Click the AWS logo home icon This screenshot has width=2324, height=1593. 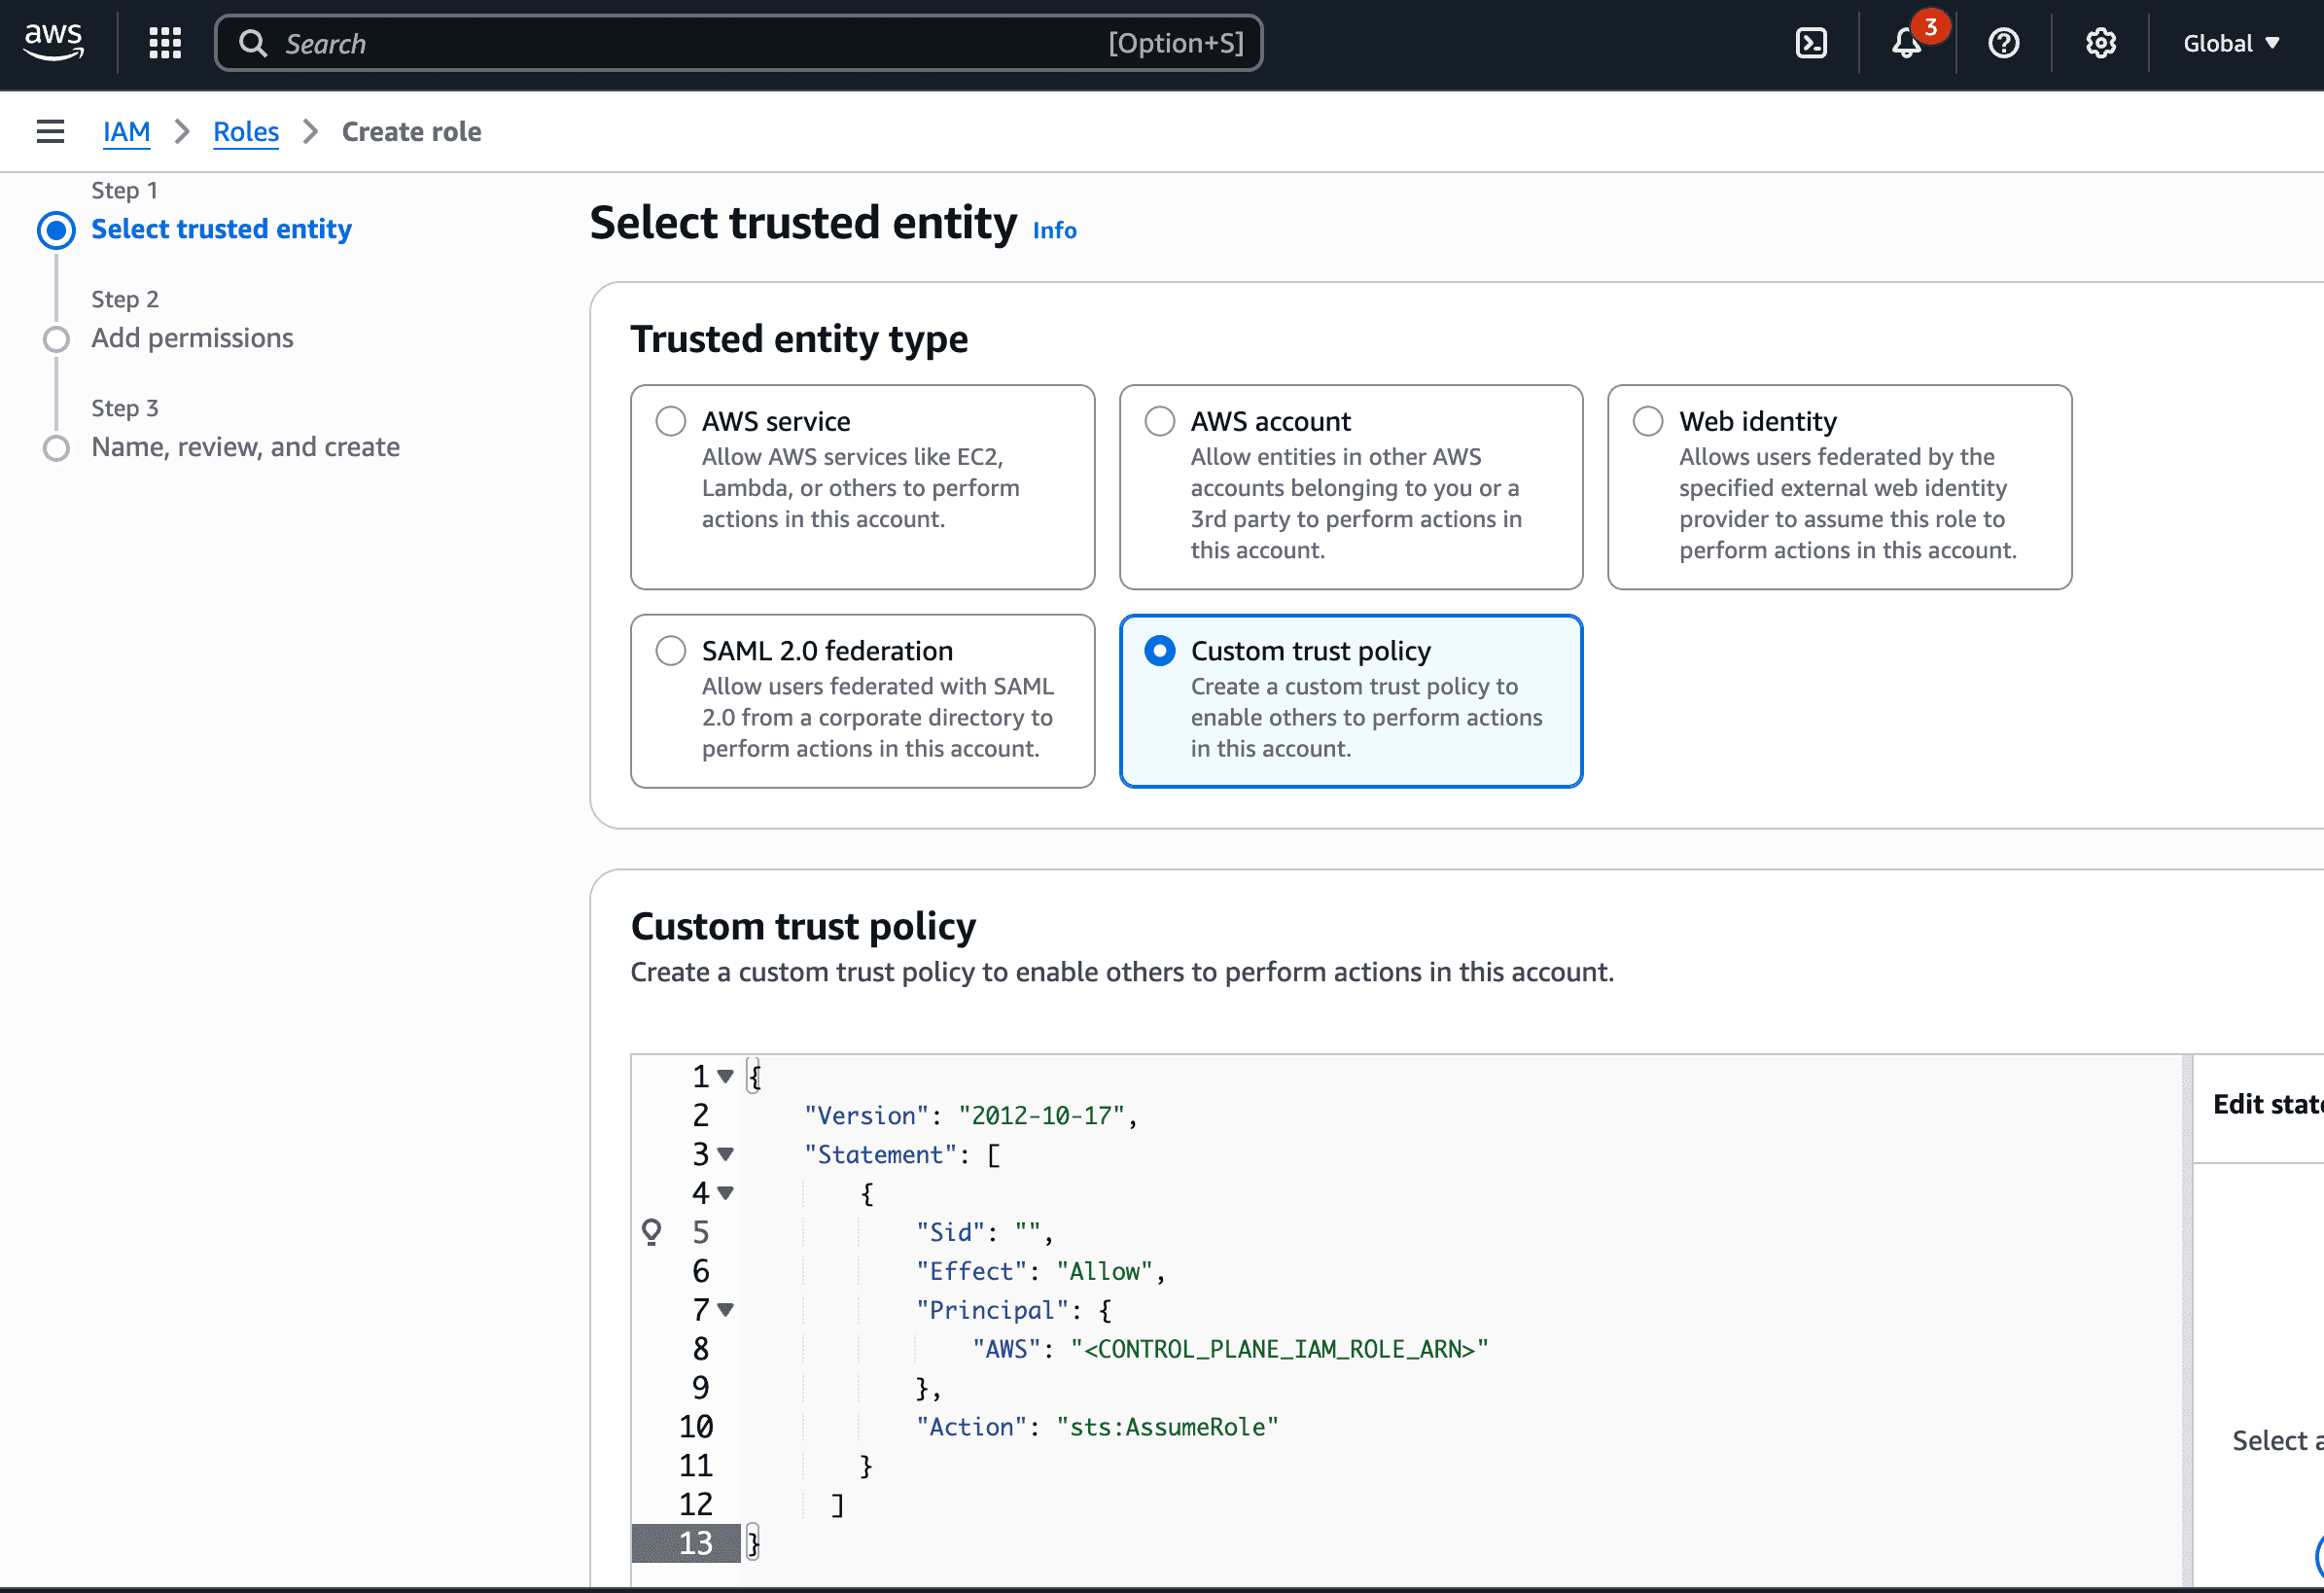pyautogui.click(x=54, y=42)
